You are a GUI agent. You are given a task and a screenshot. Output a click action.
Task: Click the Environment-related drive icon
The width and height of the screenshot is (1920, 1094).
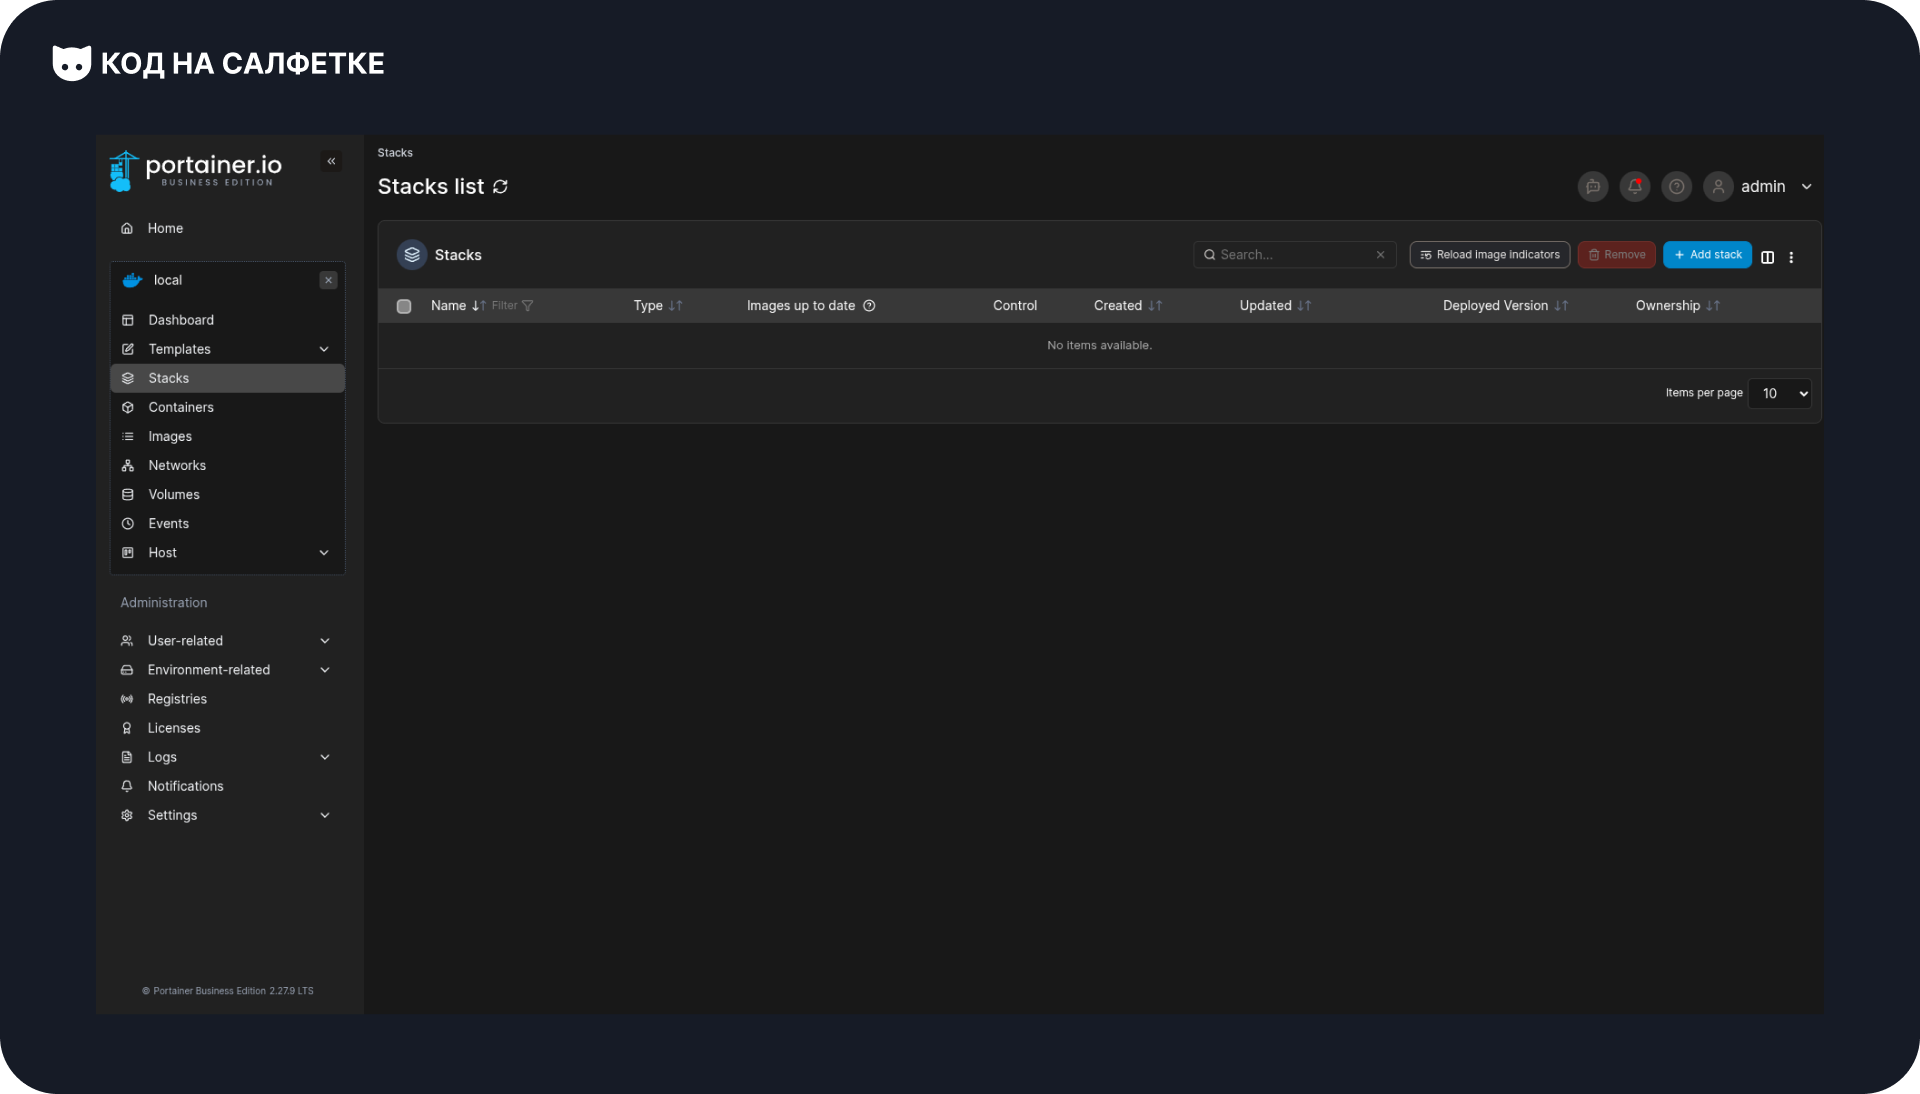click(127, 670)
